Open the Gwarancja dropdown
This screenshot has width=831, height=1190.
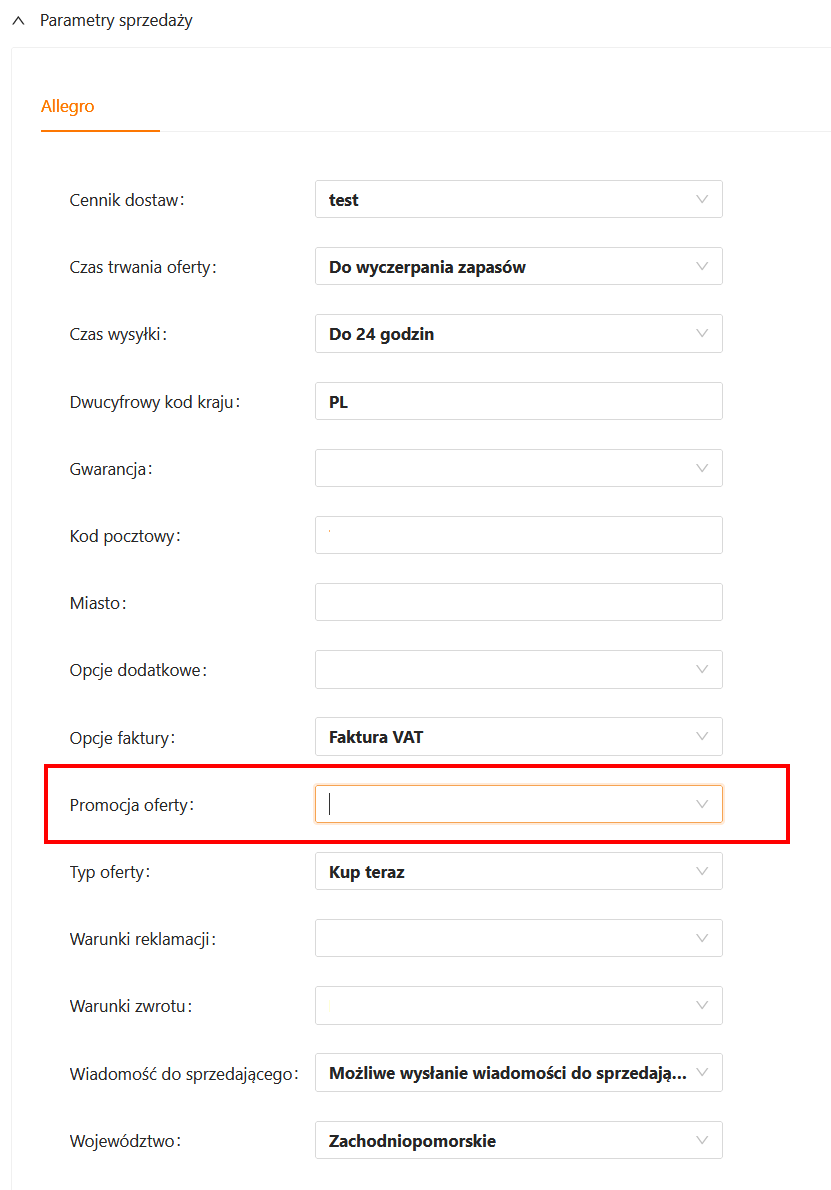[x=518, y=468]
